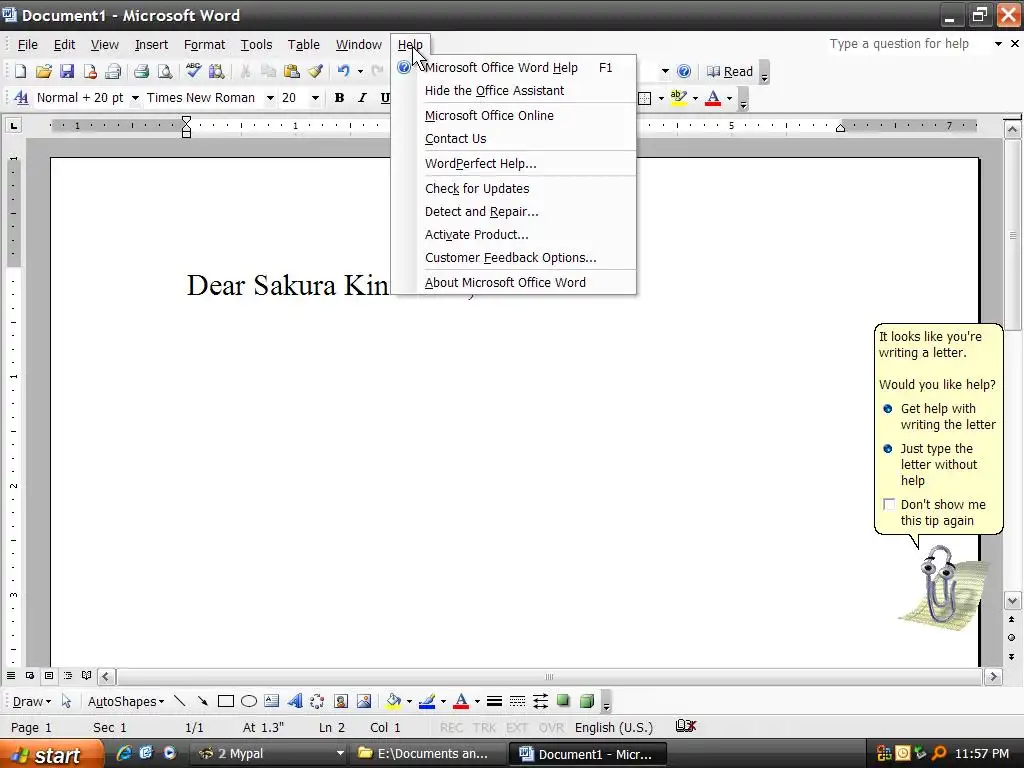Save the document with floppy icon
The width and height of the screenshot is (1024, 768).
coord(67,71)
